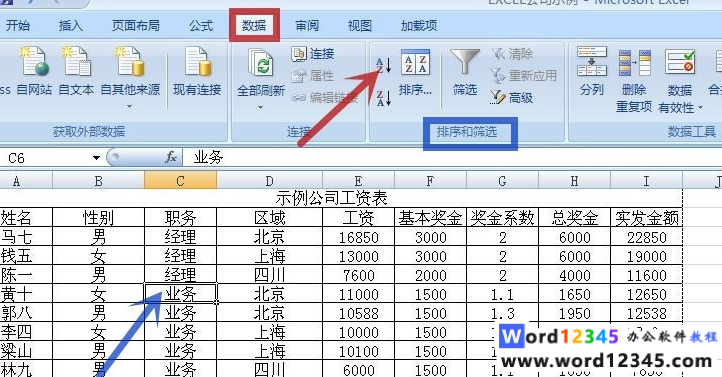This screenshot has height=377, width=722.
Task: Expand the 自其他来源 dropdown
Action: (130, 107)
